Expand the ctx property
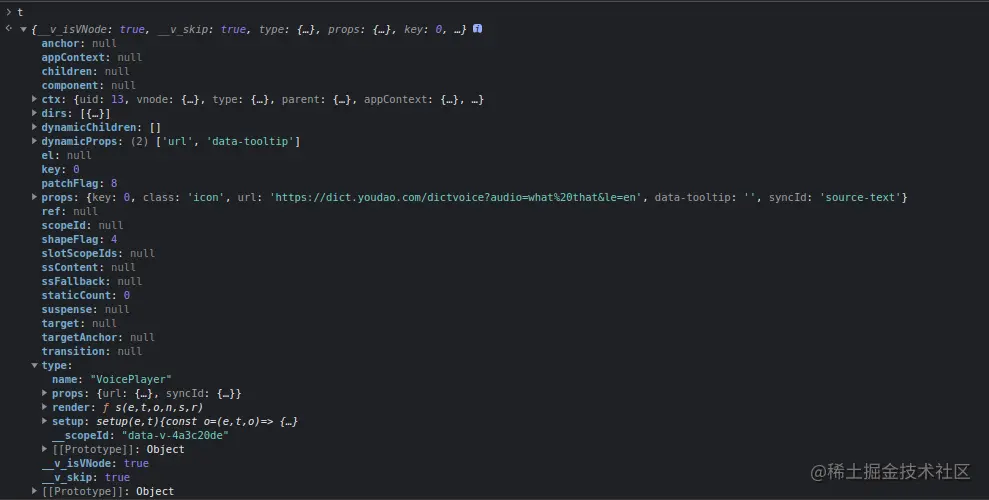 point(35,100)
